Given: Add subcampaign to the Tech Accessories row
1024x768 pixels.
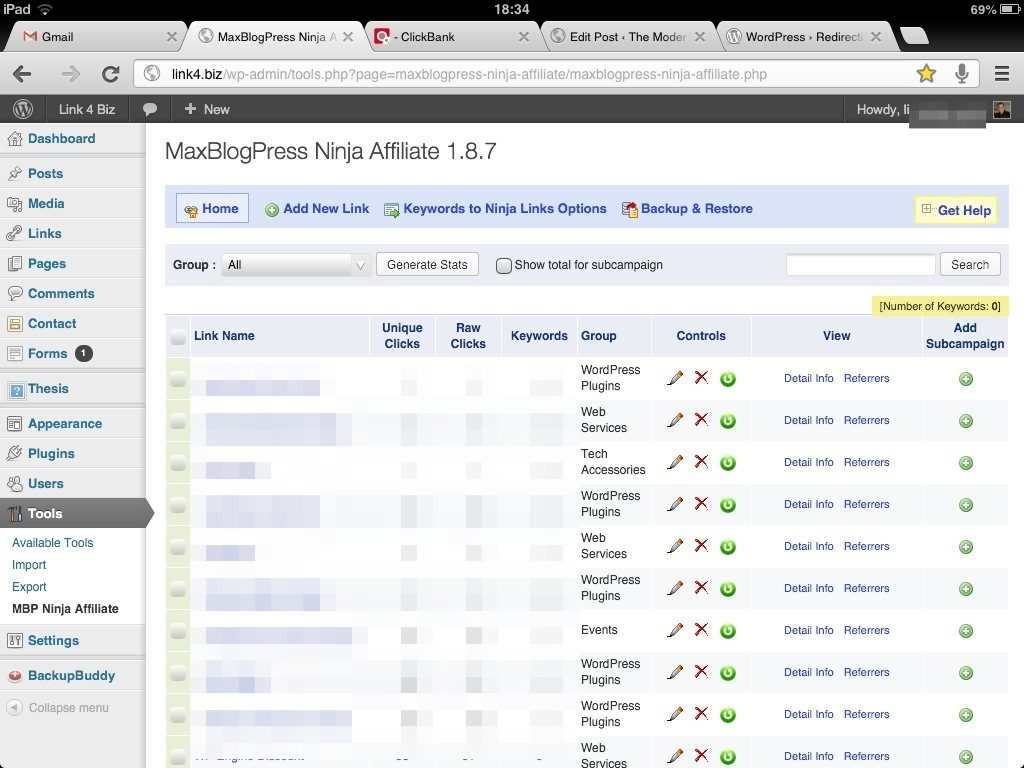Looking at the screenshot, I should click(x=966, y=463).
